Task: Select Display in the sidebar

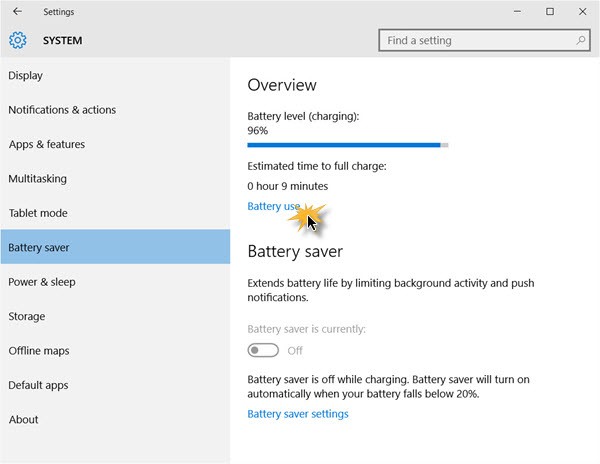Action: [115, 75]
